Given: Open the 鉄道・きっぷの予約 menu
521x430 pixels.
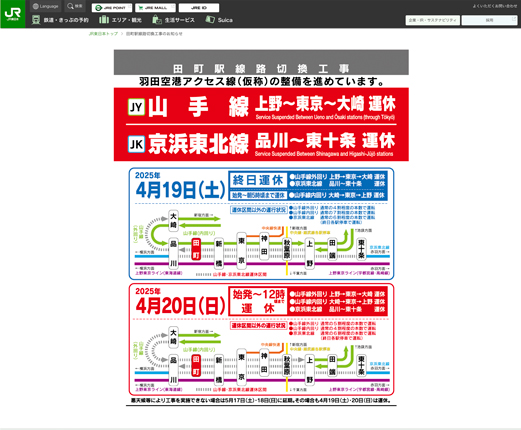Looking at the screenshot, I should 60,20.
